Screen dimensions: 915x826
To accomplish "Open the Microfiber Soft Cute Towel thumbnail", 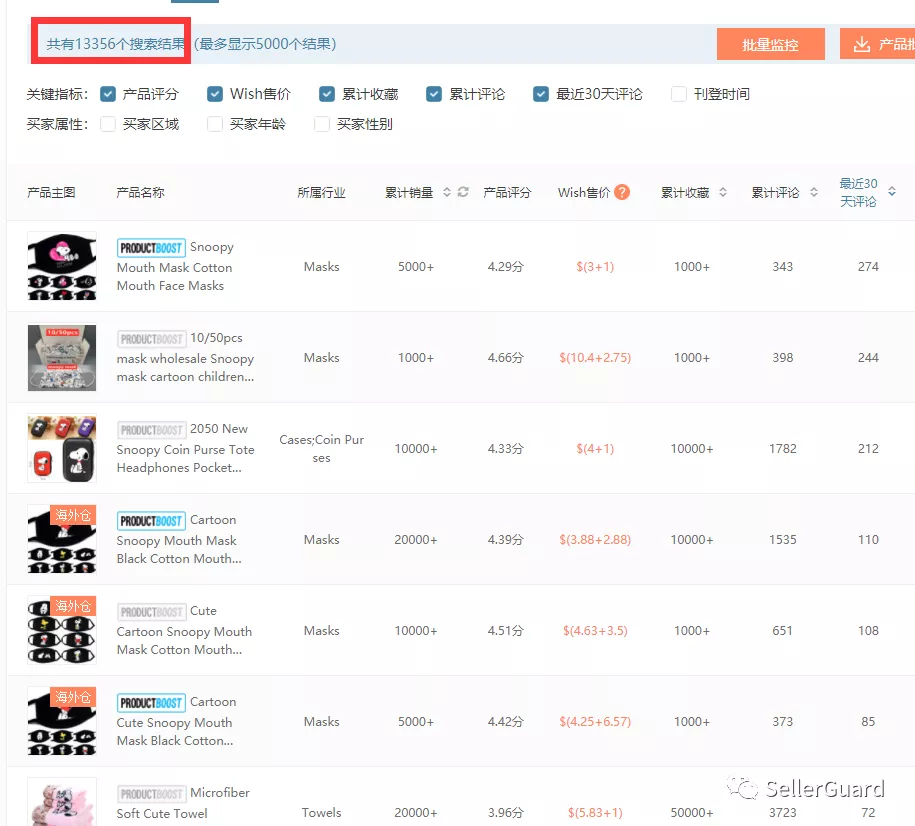I will (62, 801).
